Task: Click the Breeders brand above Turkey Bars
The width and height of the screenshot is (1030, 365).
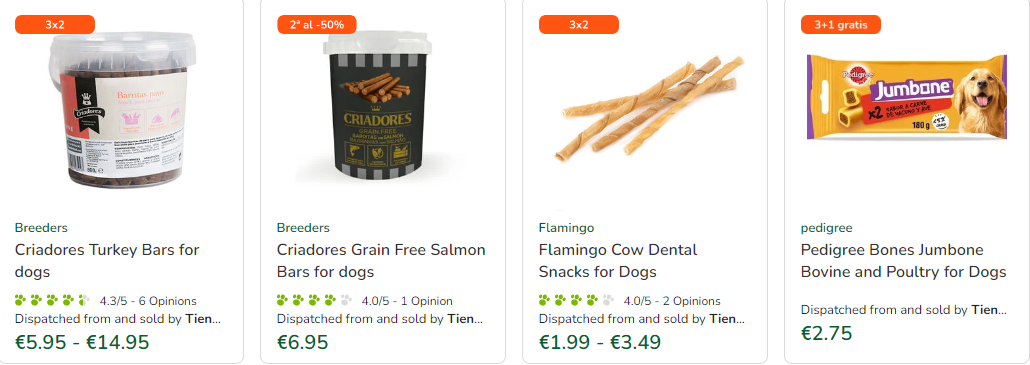Action: pos(41,228)
